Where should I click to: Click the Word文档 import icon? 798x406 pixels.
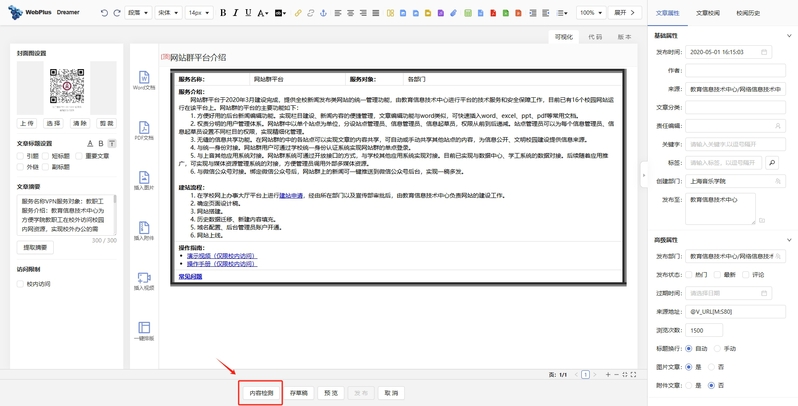coord(144,80)
